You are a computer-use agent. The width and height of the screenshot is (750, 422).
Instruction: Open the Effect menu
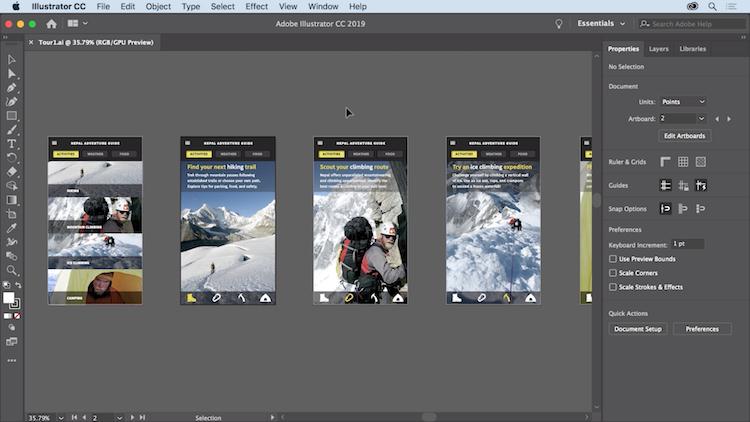(256, 6)
